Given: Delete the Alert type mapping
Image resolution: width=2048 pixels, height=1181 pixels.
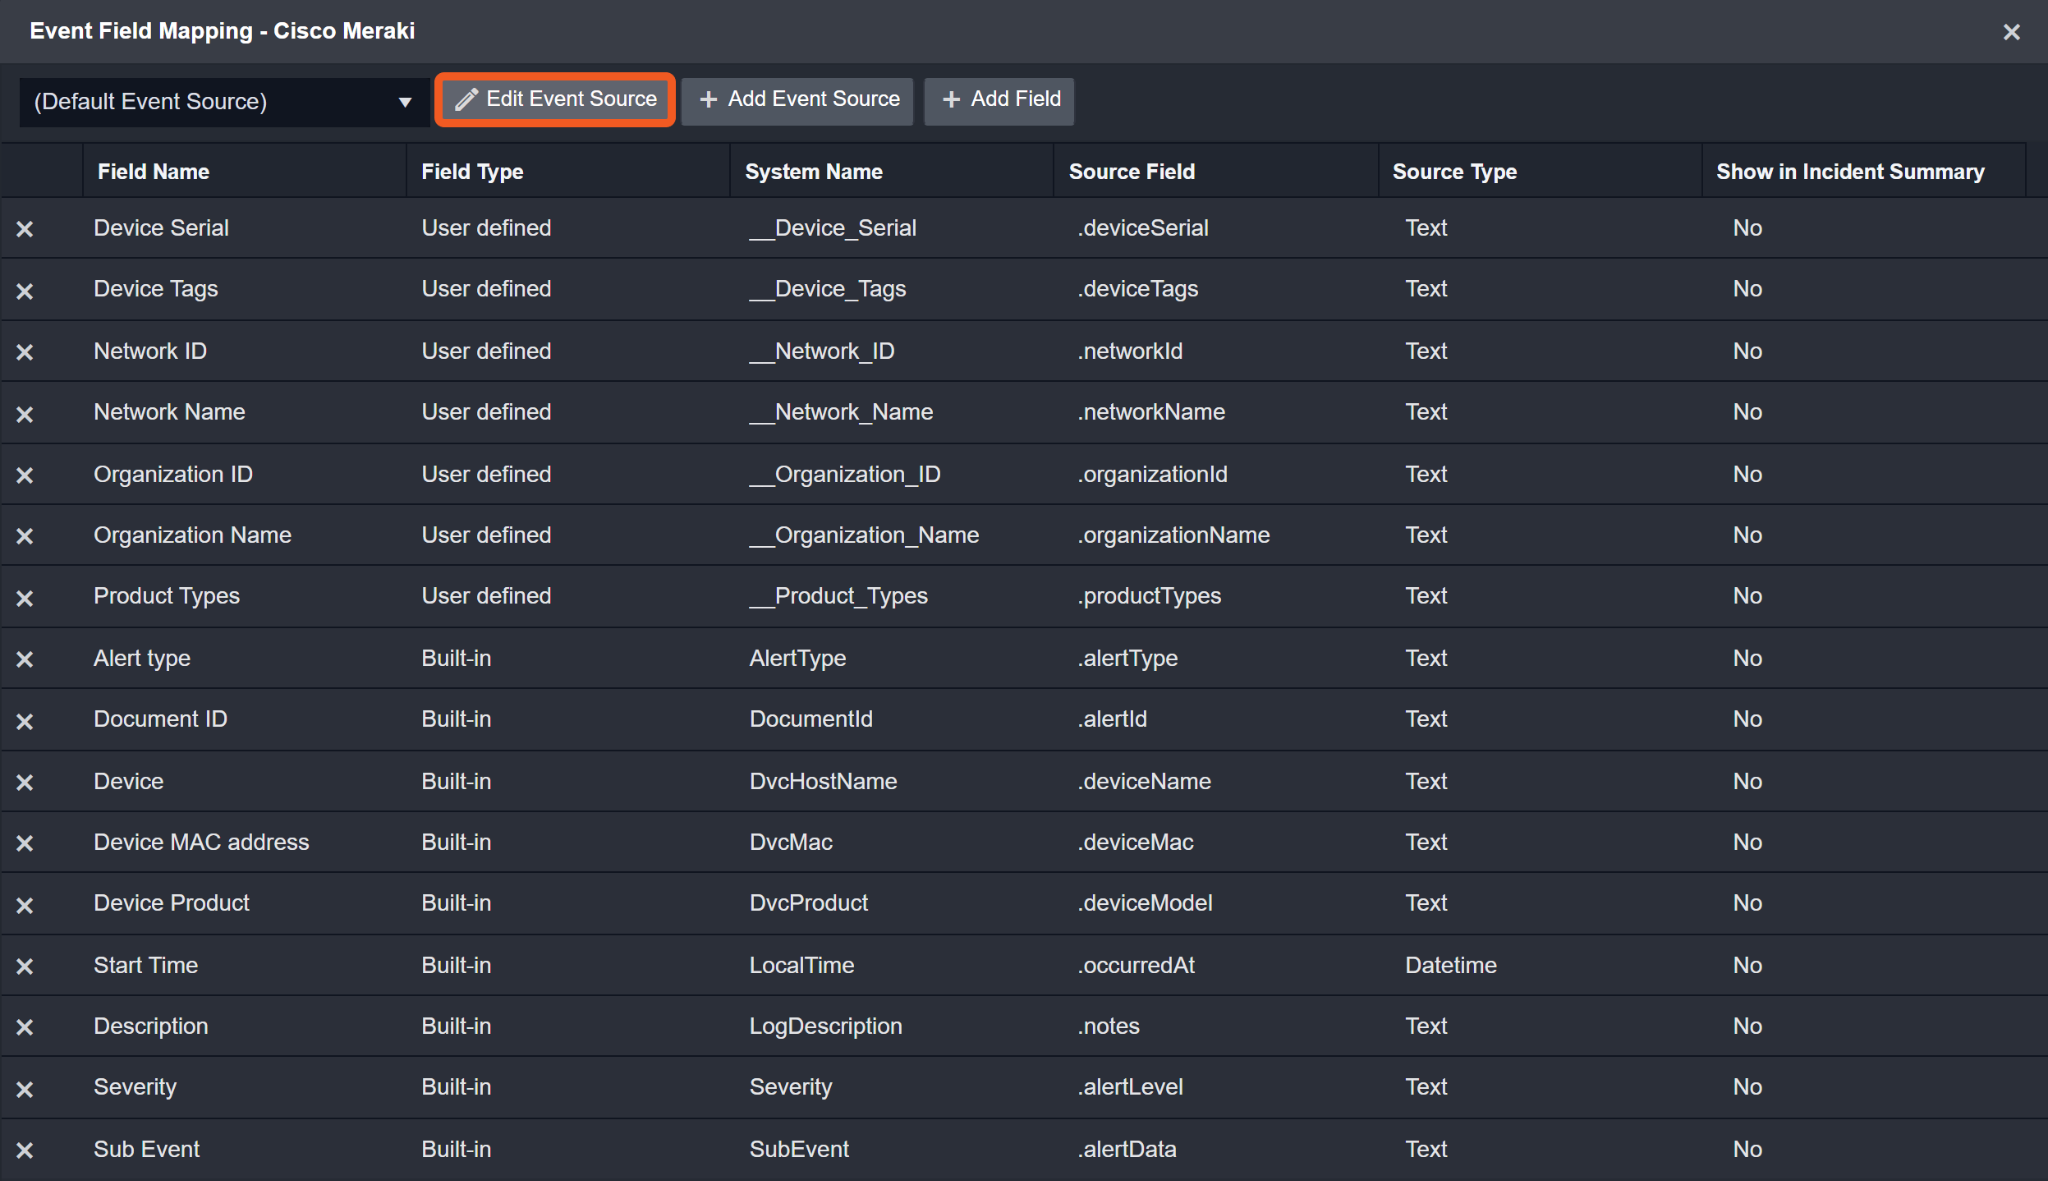Looking at the screenshot, I should click(x=25, y=659).
